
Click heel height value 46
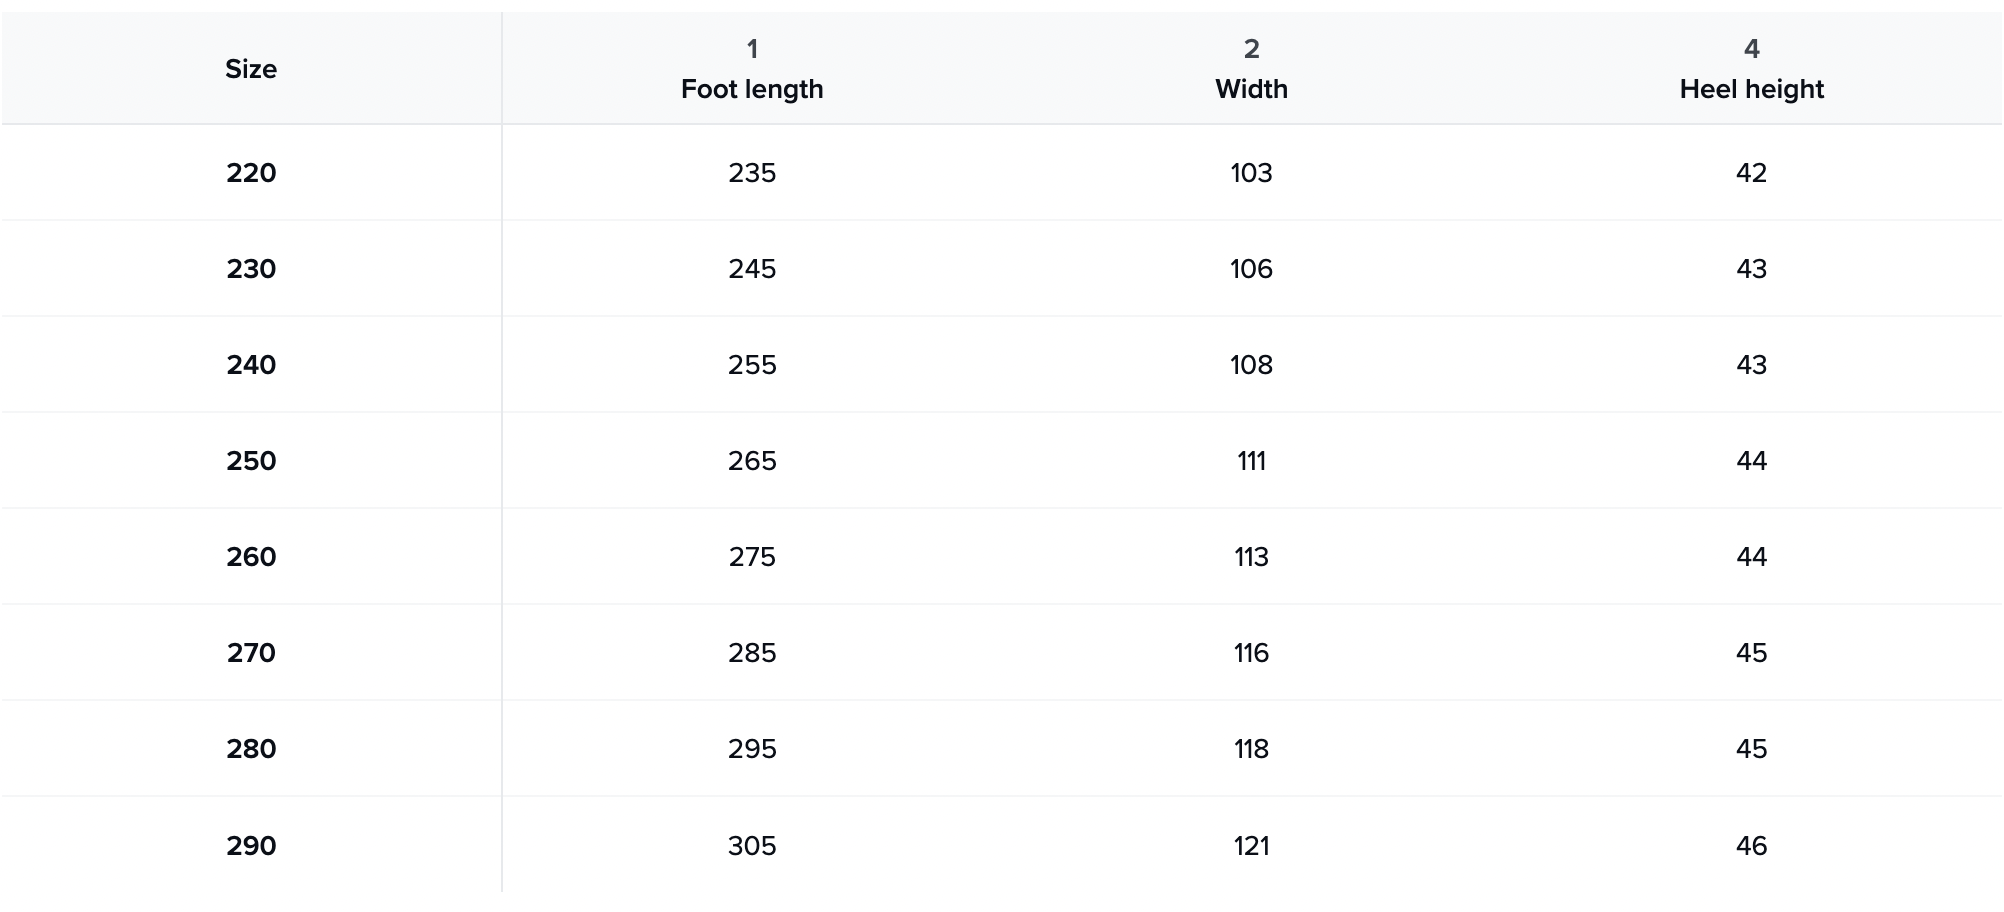tap(1751, 846)
